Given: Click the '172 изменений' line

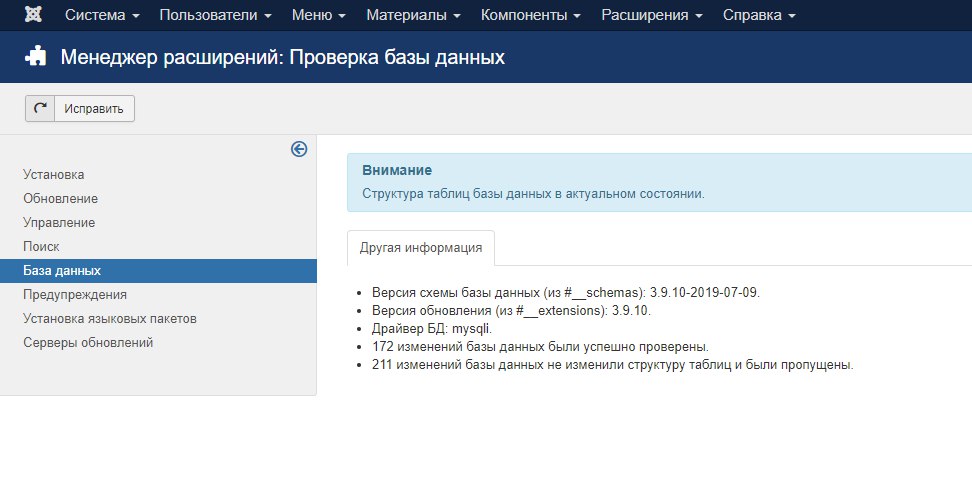Looking at the screenshot, I should coord(540,347).
